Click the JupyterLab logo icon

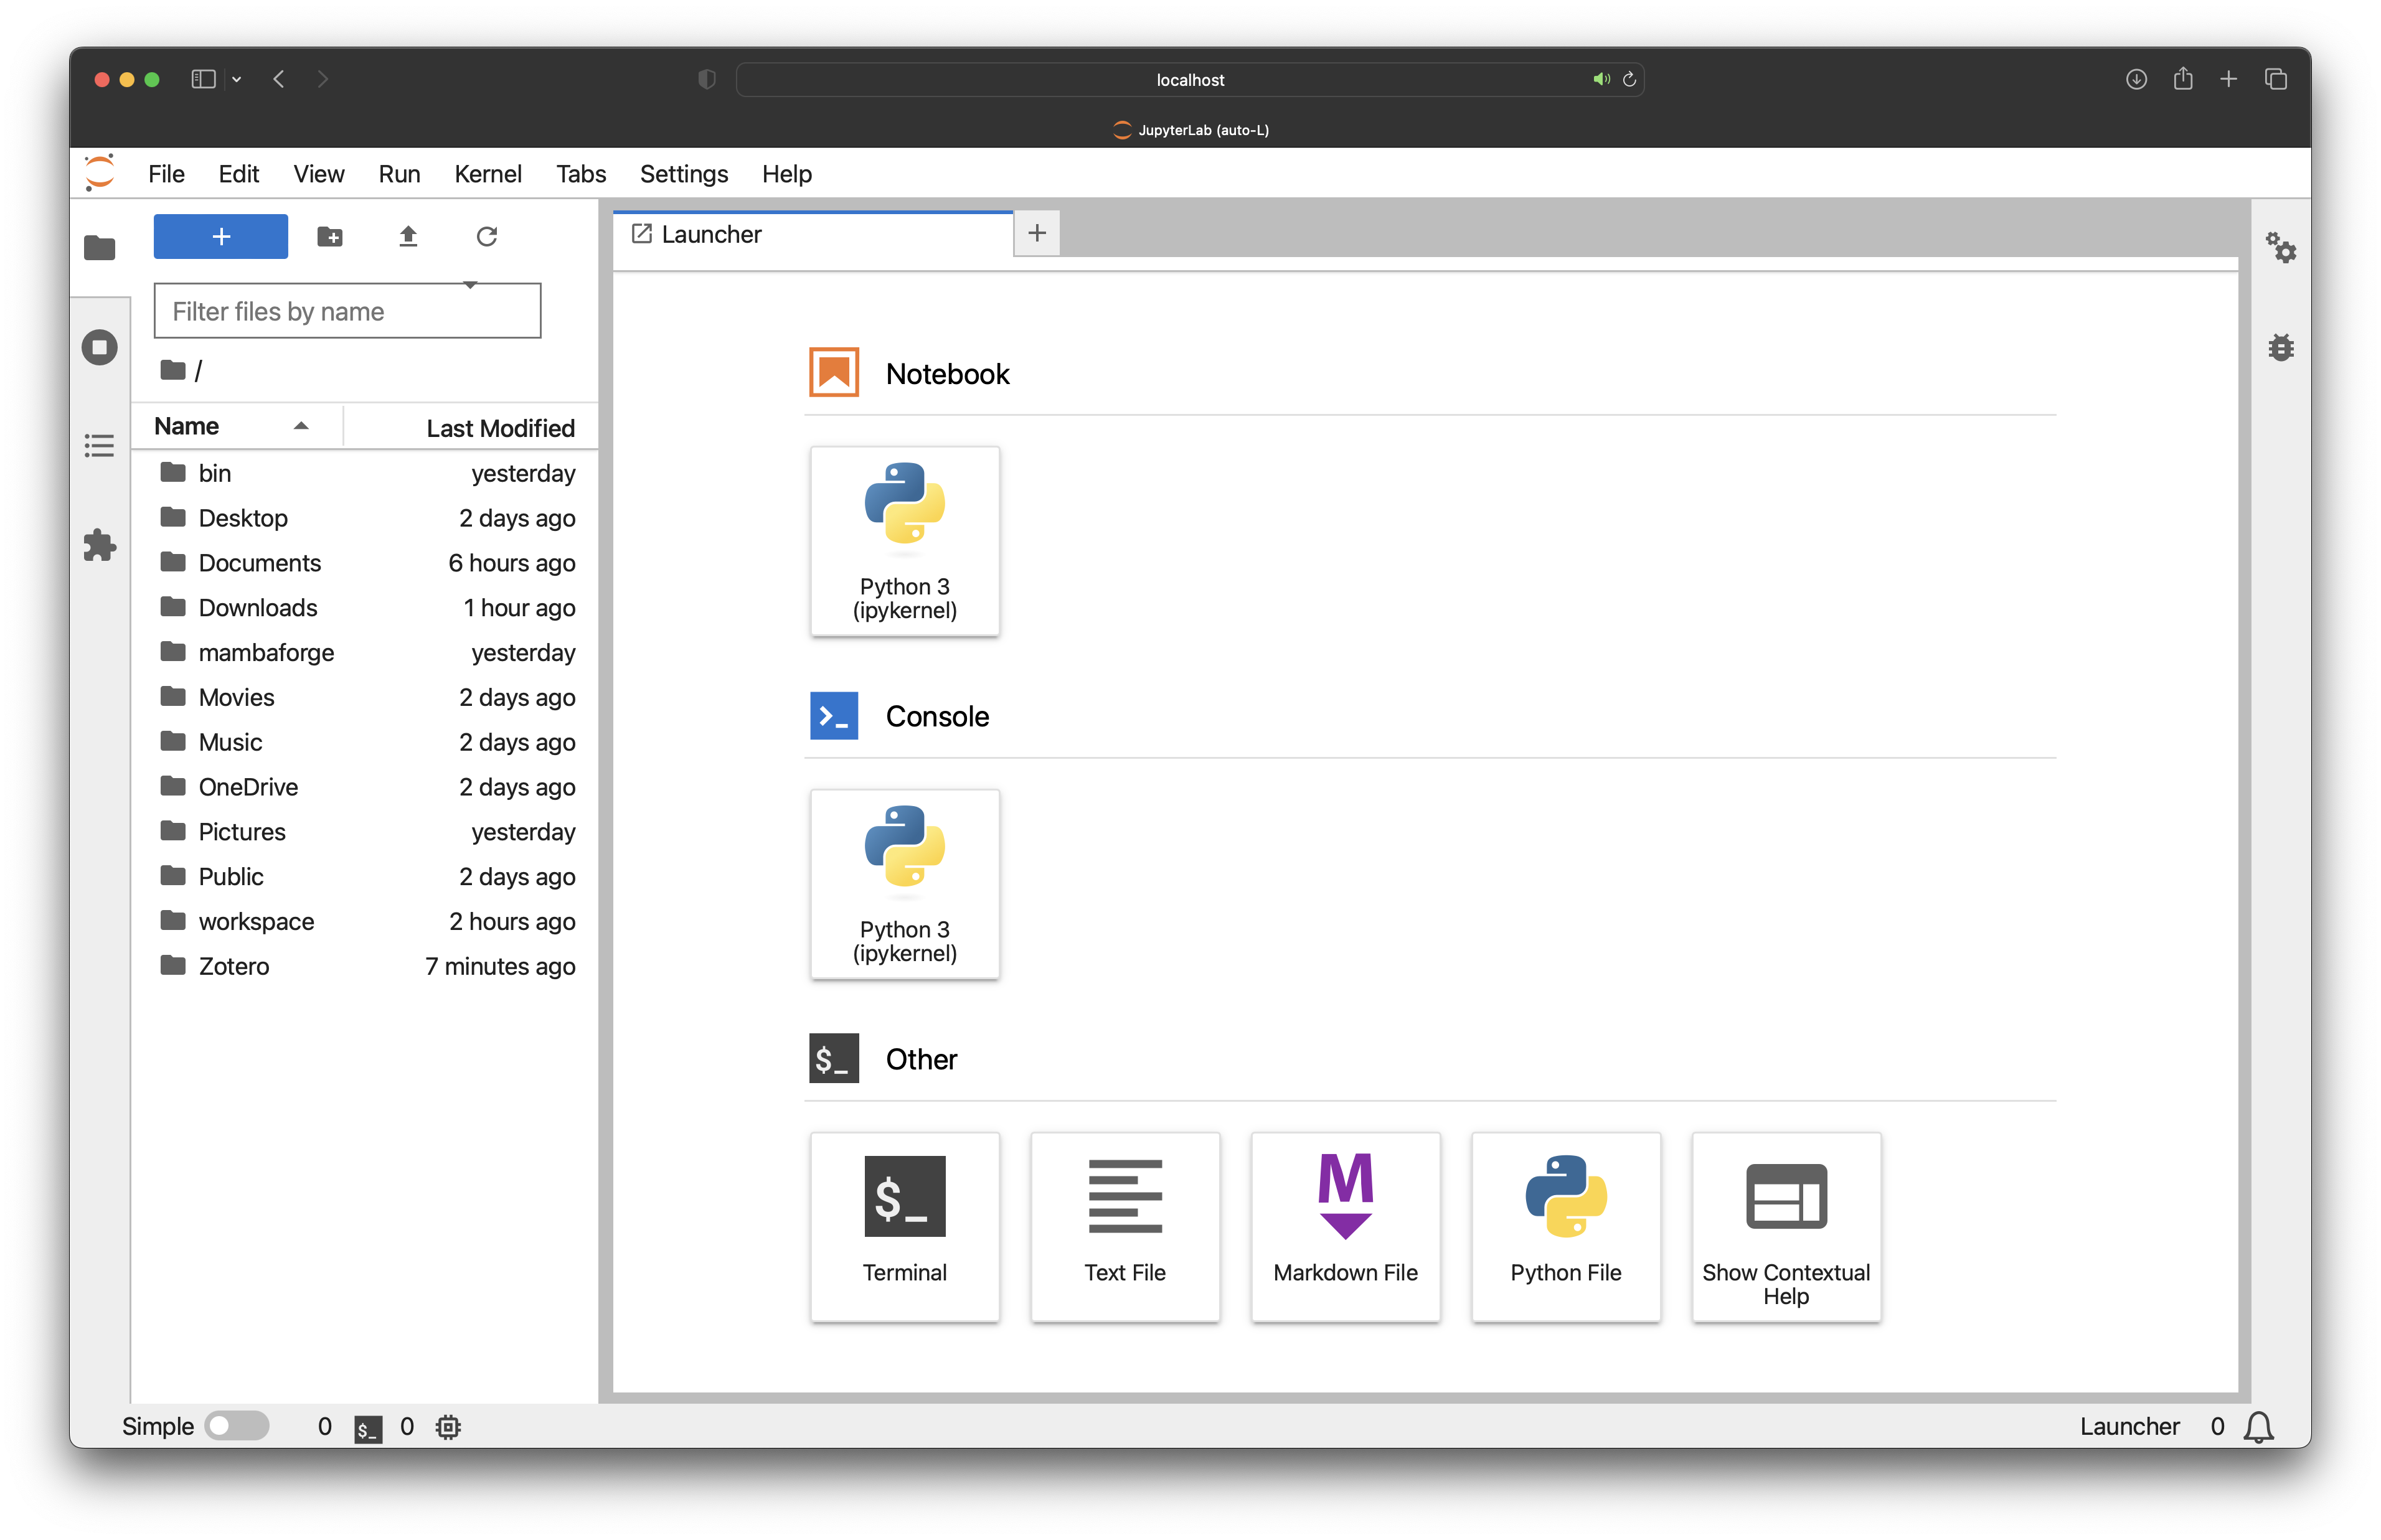[100, 173]
